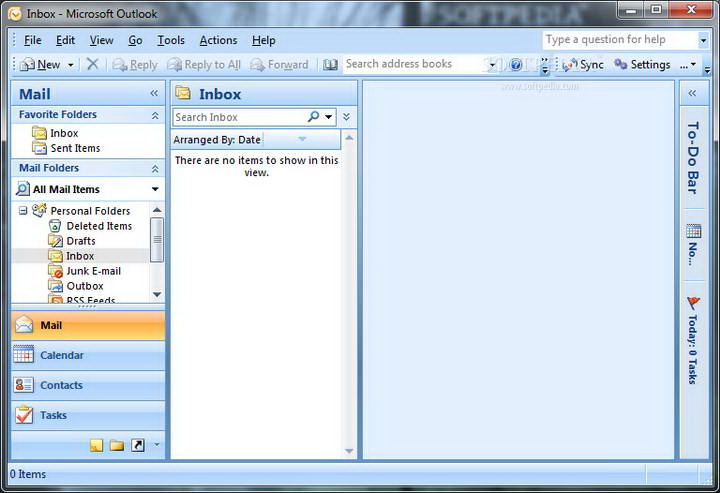
Task: Open the View menu
Action: 101,40
